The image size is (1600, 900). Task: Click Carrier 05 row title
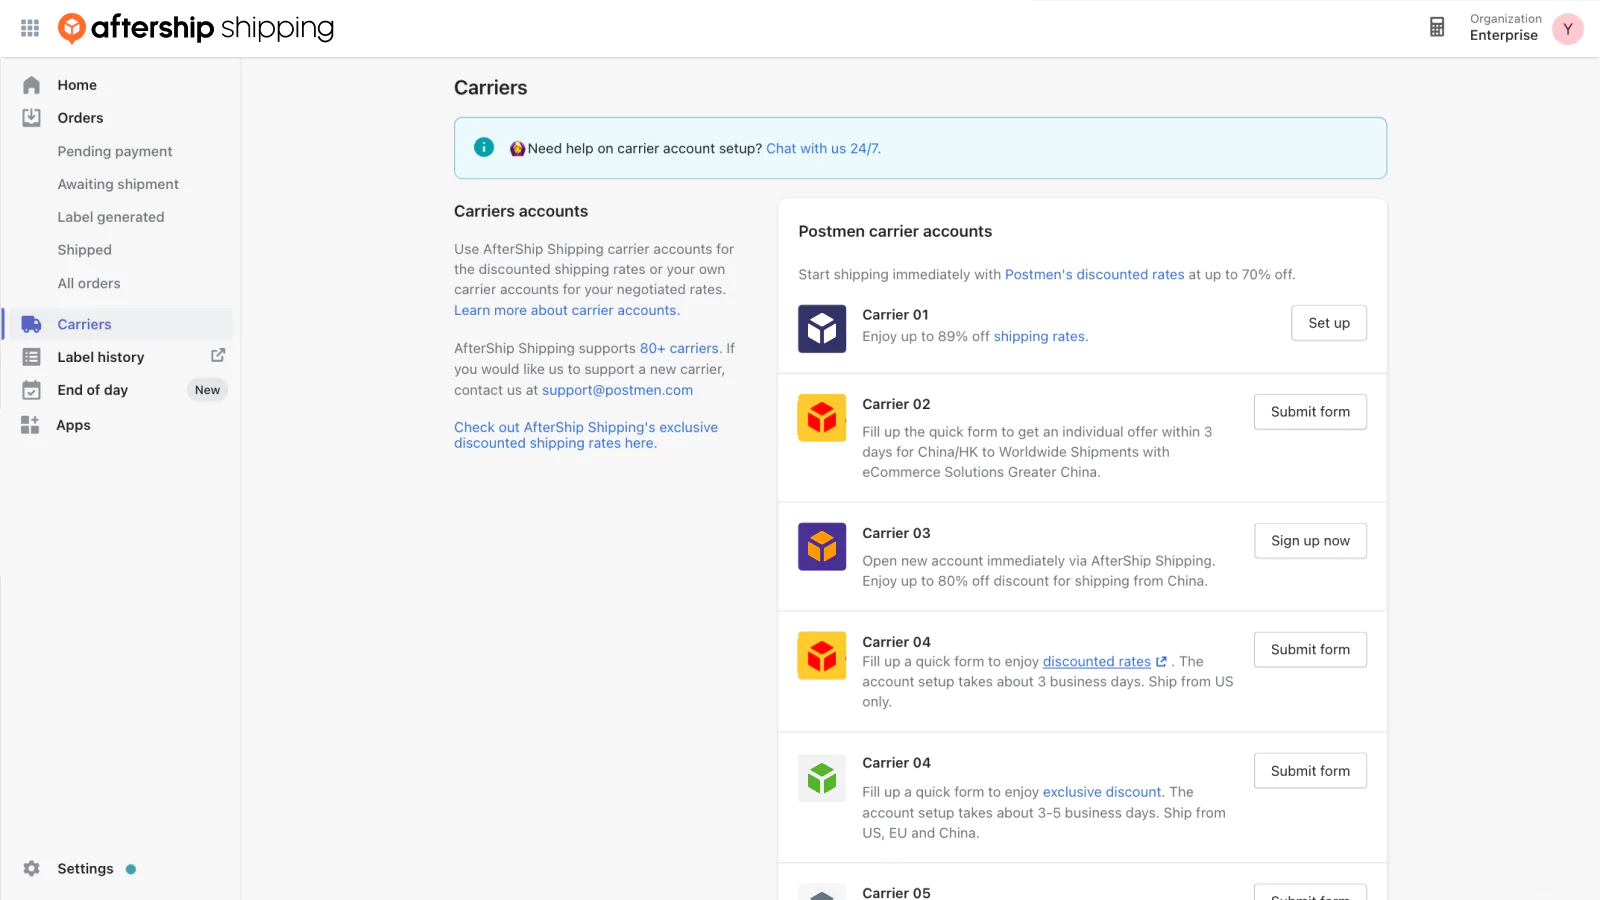point(896,892)
